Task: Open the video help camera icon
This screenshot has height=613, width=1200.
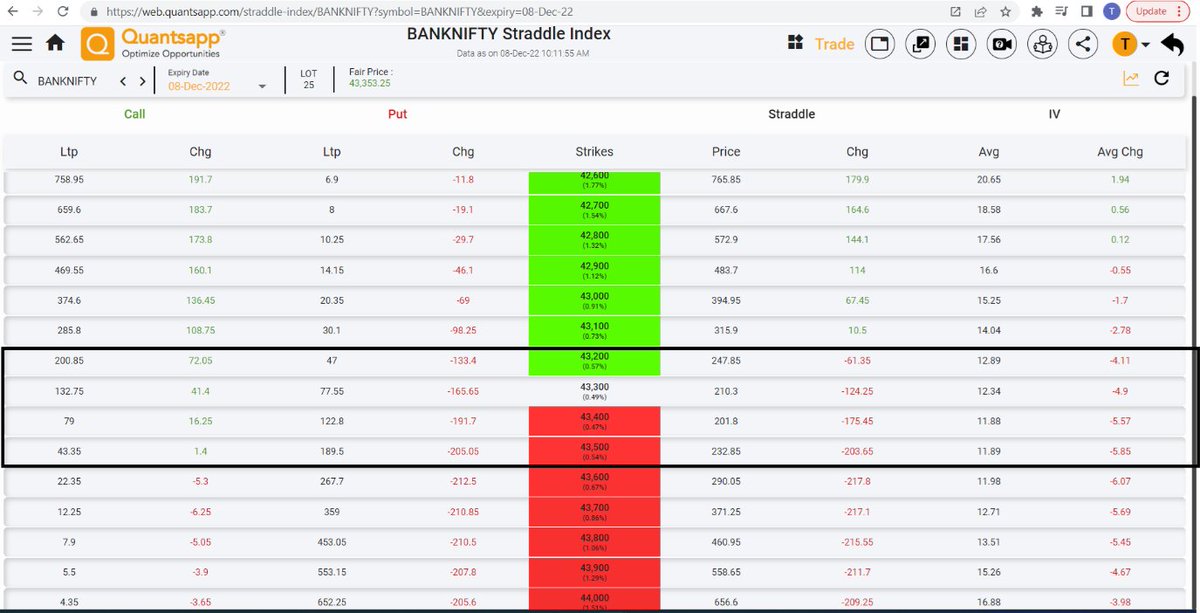Action: point(1001,44)
